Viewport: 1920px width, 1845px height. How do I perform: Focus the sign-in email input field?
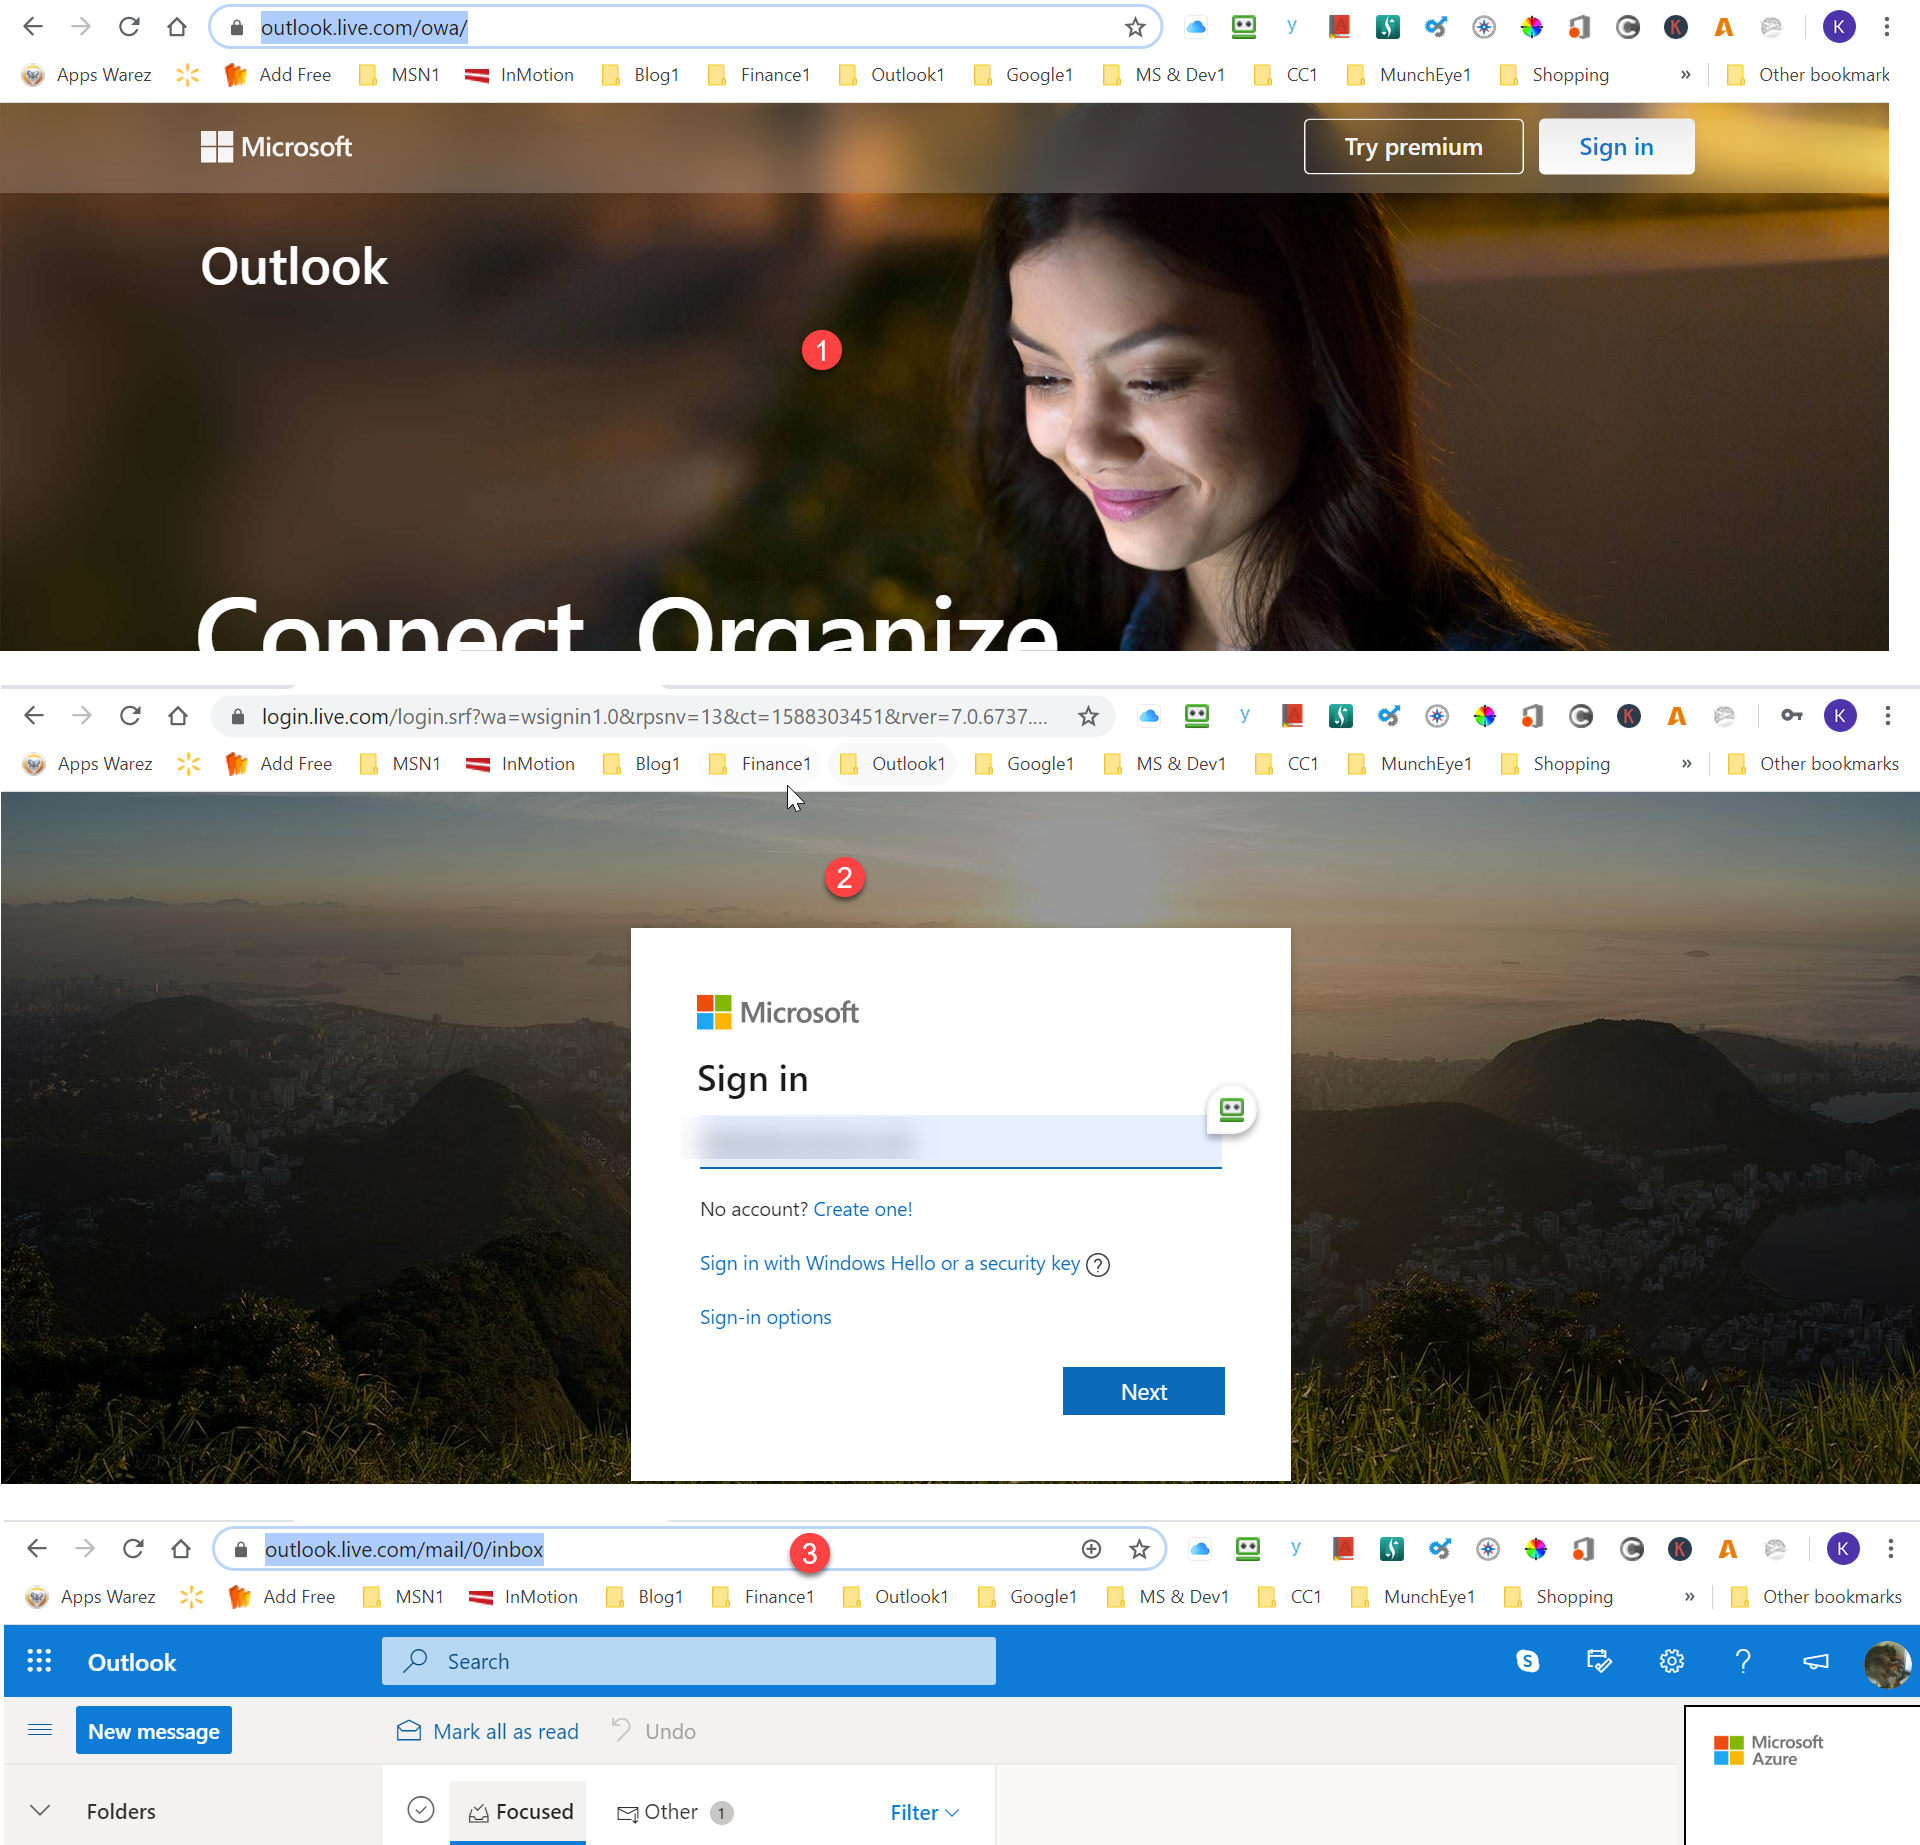click(x=960, y=1141)
